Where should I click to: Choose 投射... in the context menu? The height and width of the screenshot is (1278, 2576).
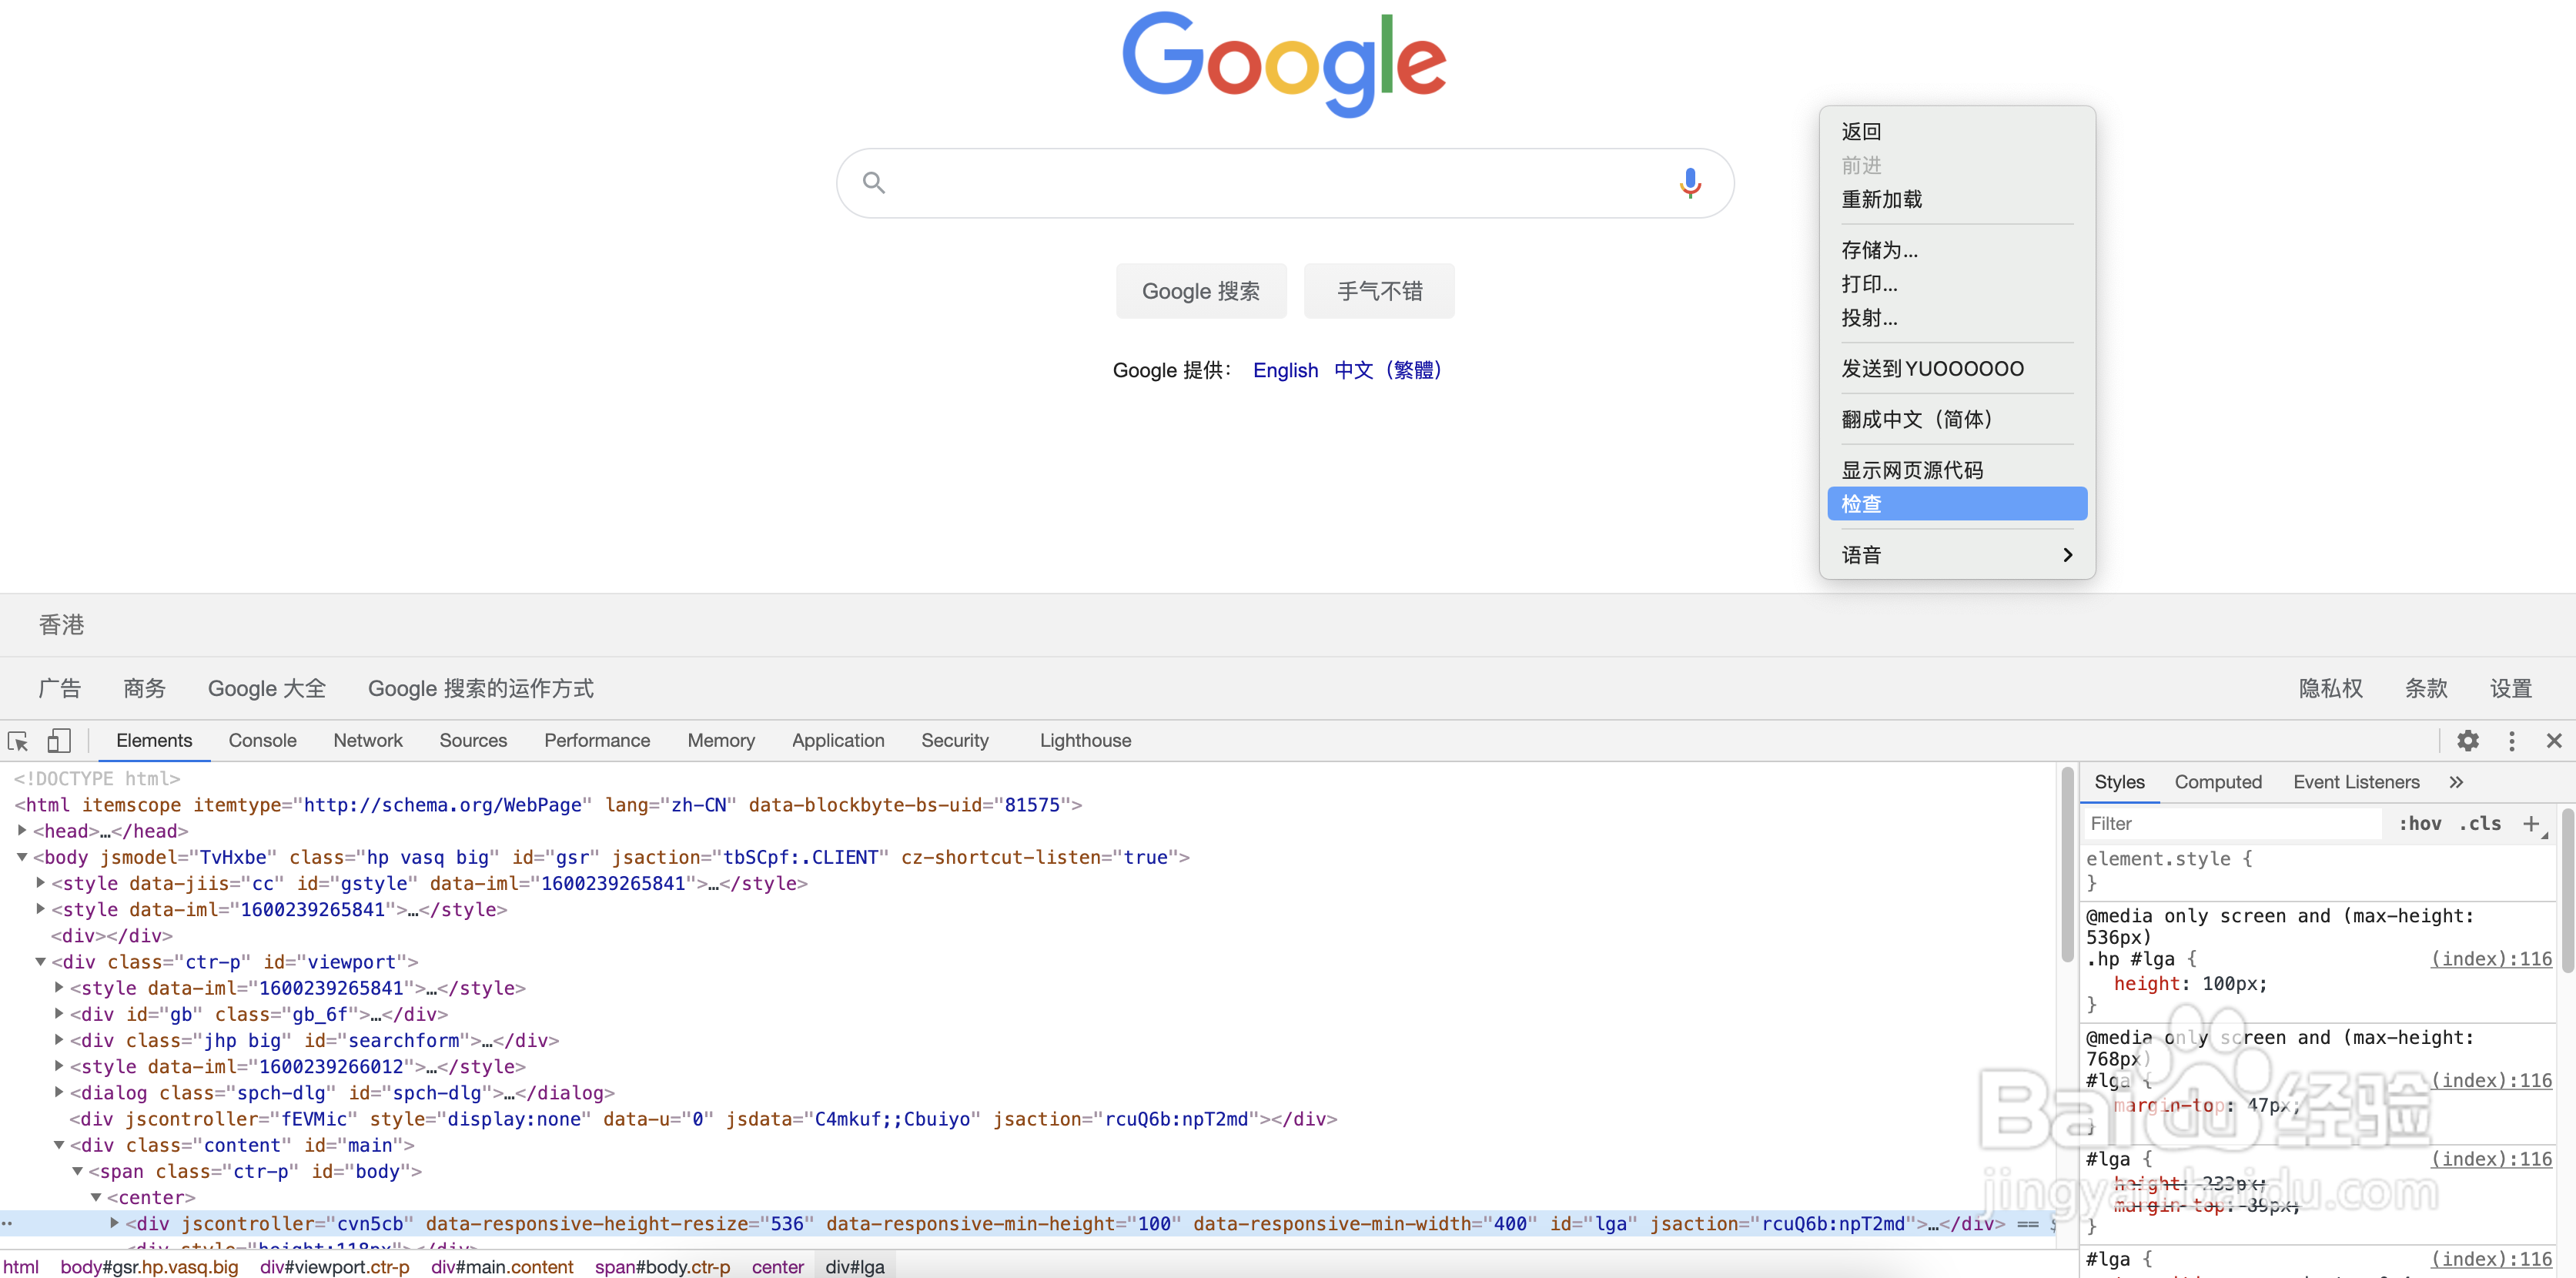pyautogui.click(x=1957, y=318)
